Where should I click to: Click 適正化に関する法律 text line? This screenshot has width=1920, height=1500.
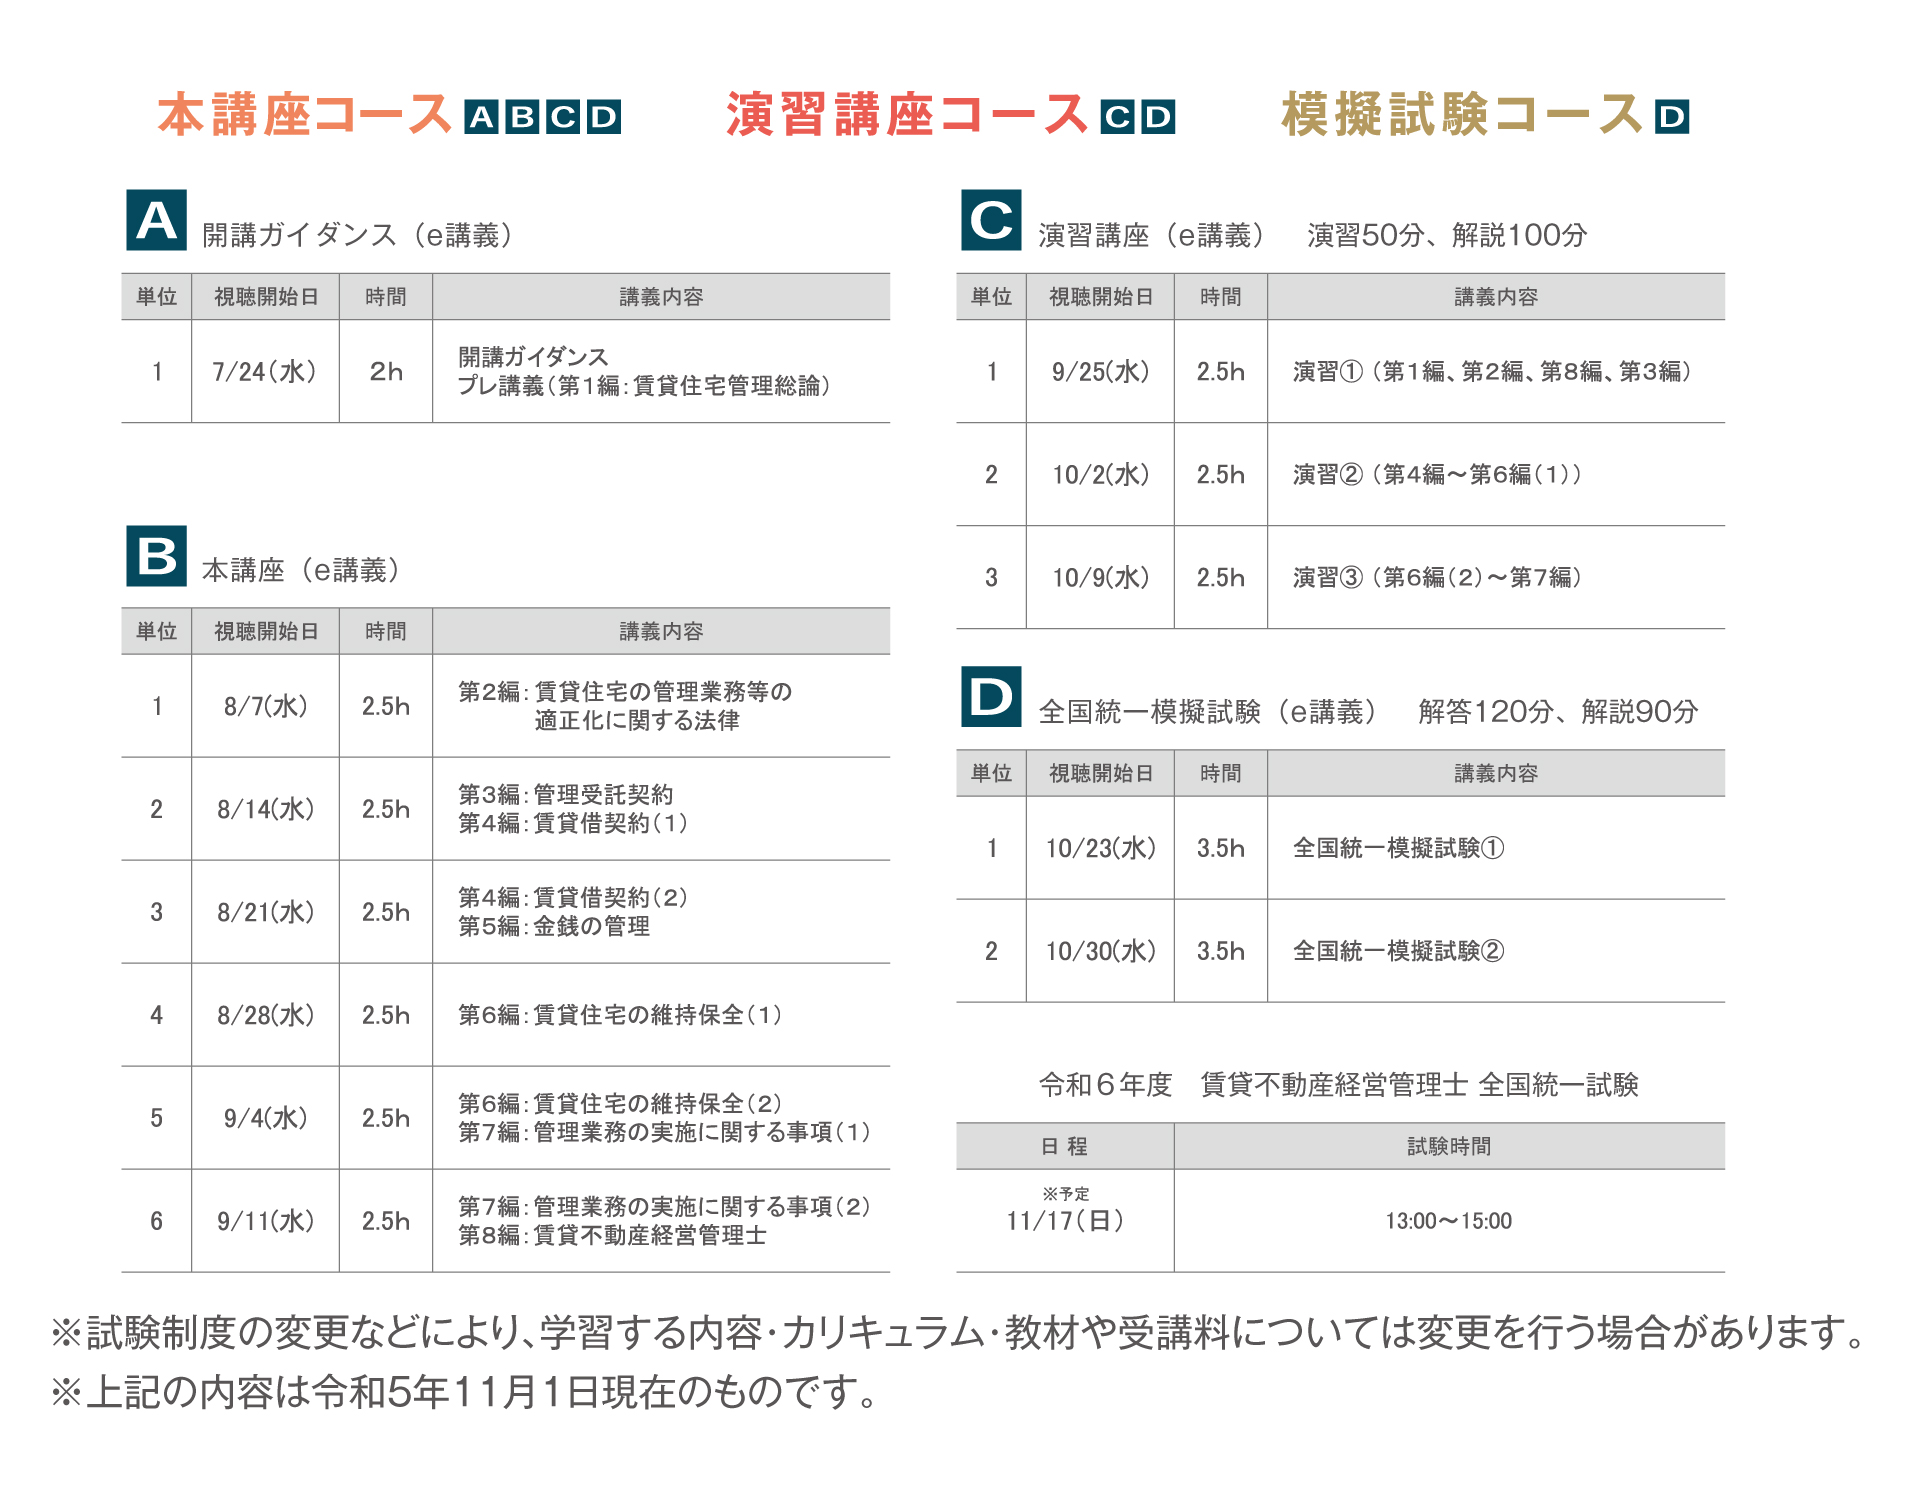tap(637, 721)
